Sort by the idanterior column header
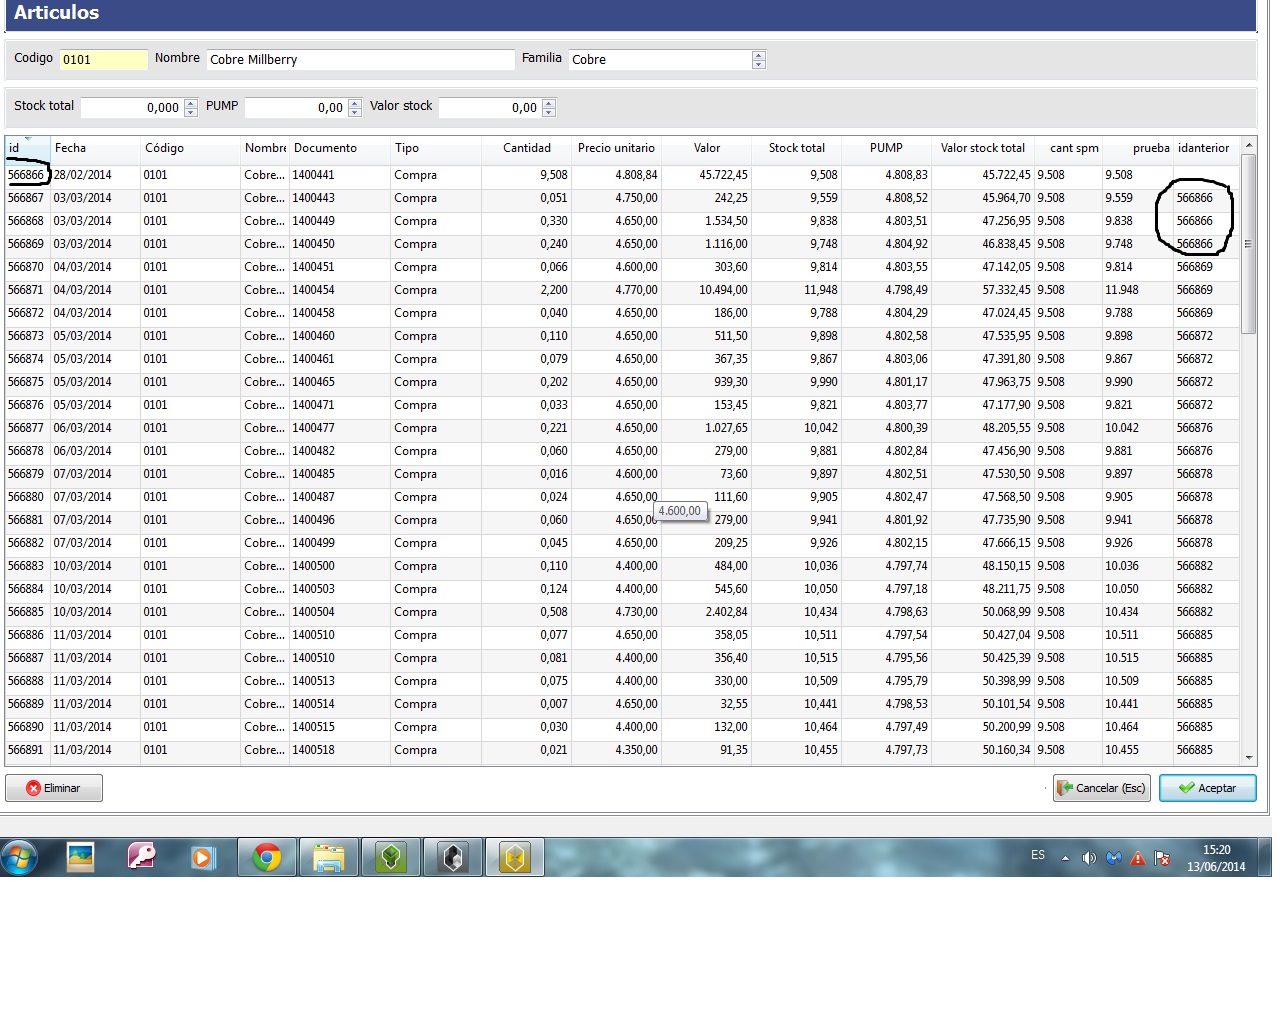Viewport: 1280px width, 1024px height. (x=1206, y=148)
